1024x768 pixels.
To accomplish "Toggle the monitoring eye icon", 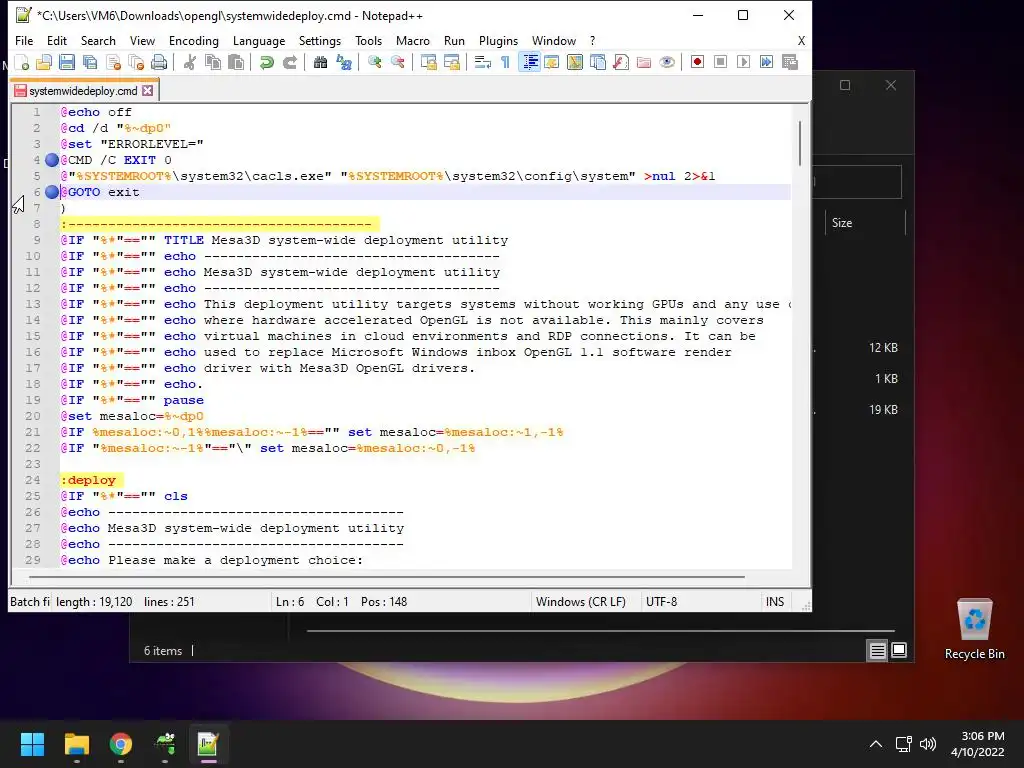I will pyautogui.click(x=667, y=63).
